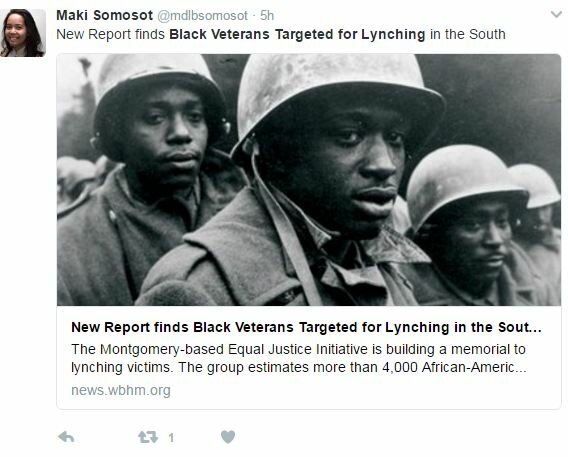
Task: Select the tweet text above the card
Action: point(281,34)
